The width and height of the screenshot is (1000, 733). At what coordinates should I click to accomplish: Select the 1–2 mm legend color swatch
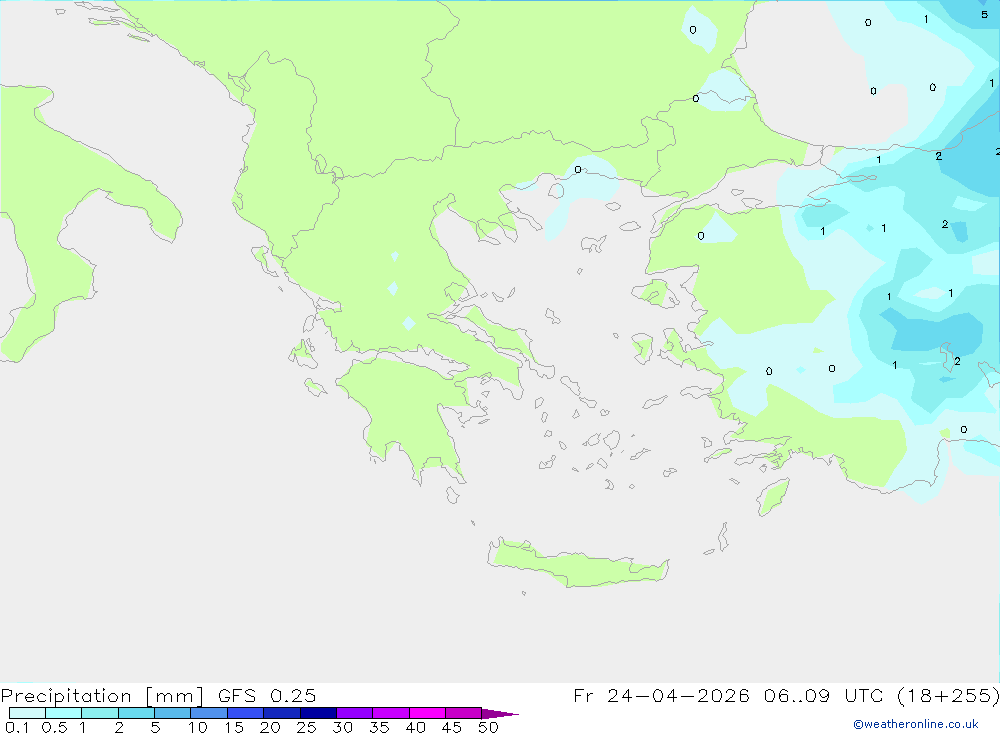(x=100, y=713)
